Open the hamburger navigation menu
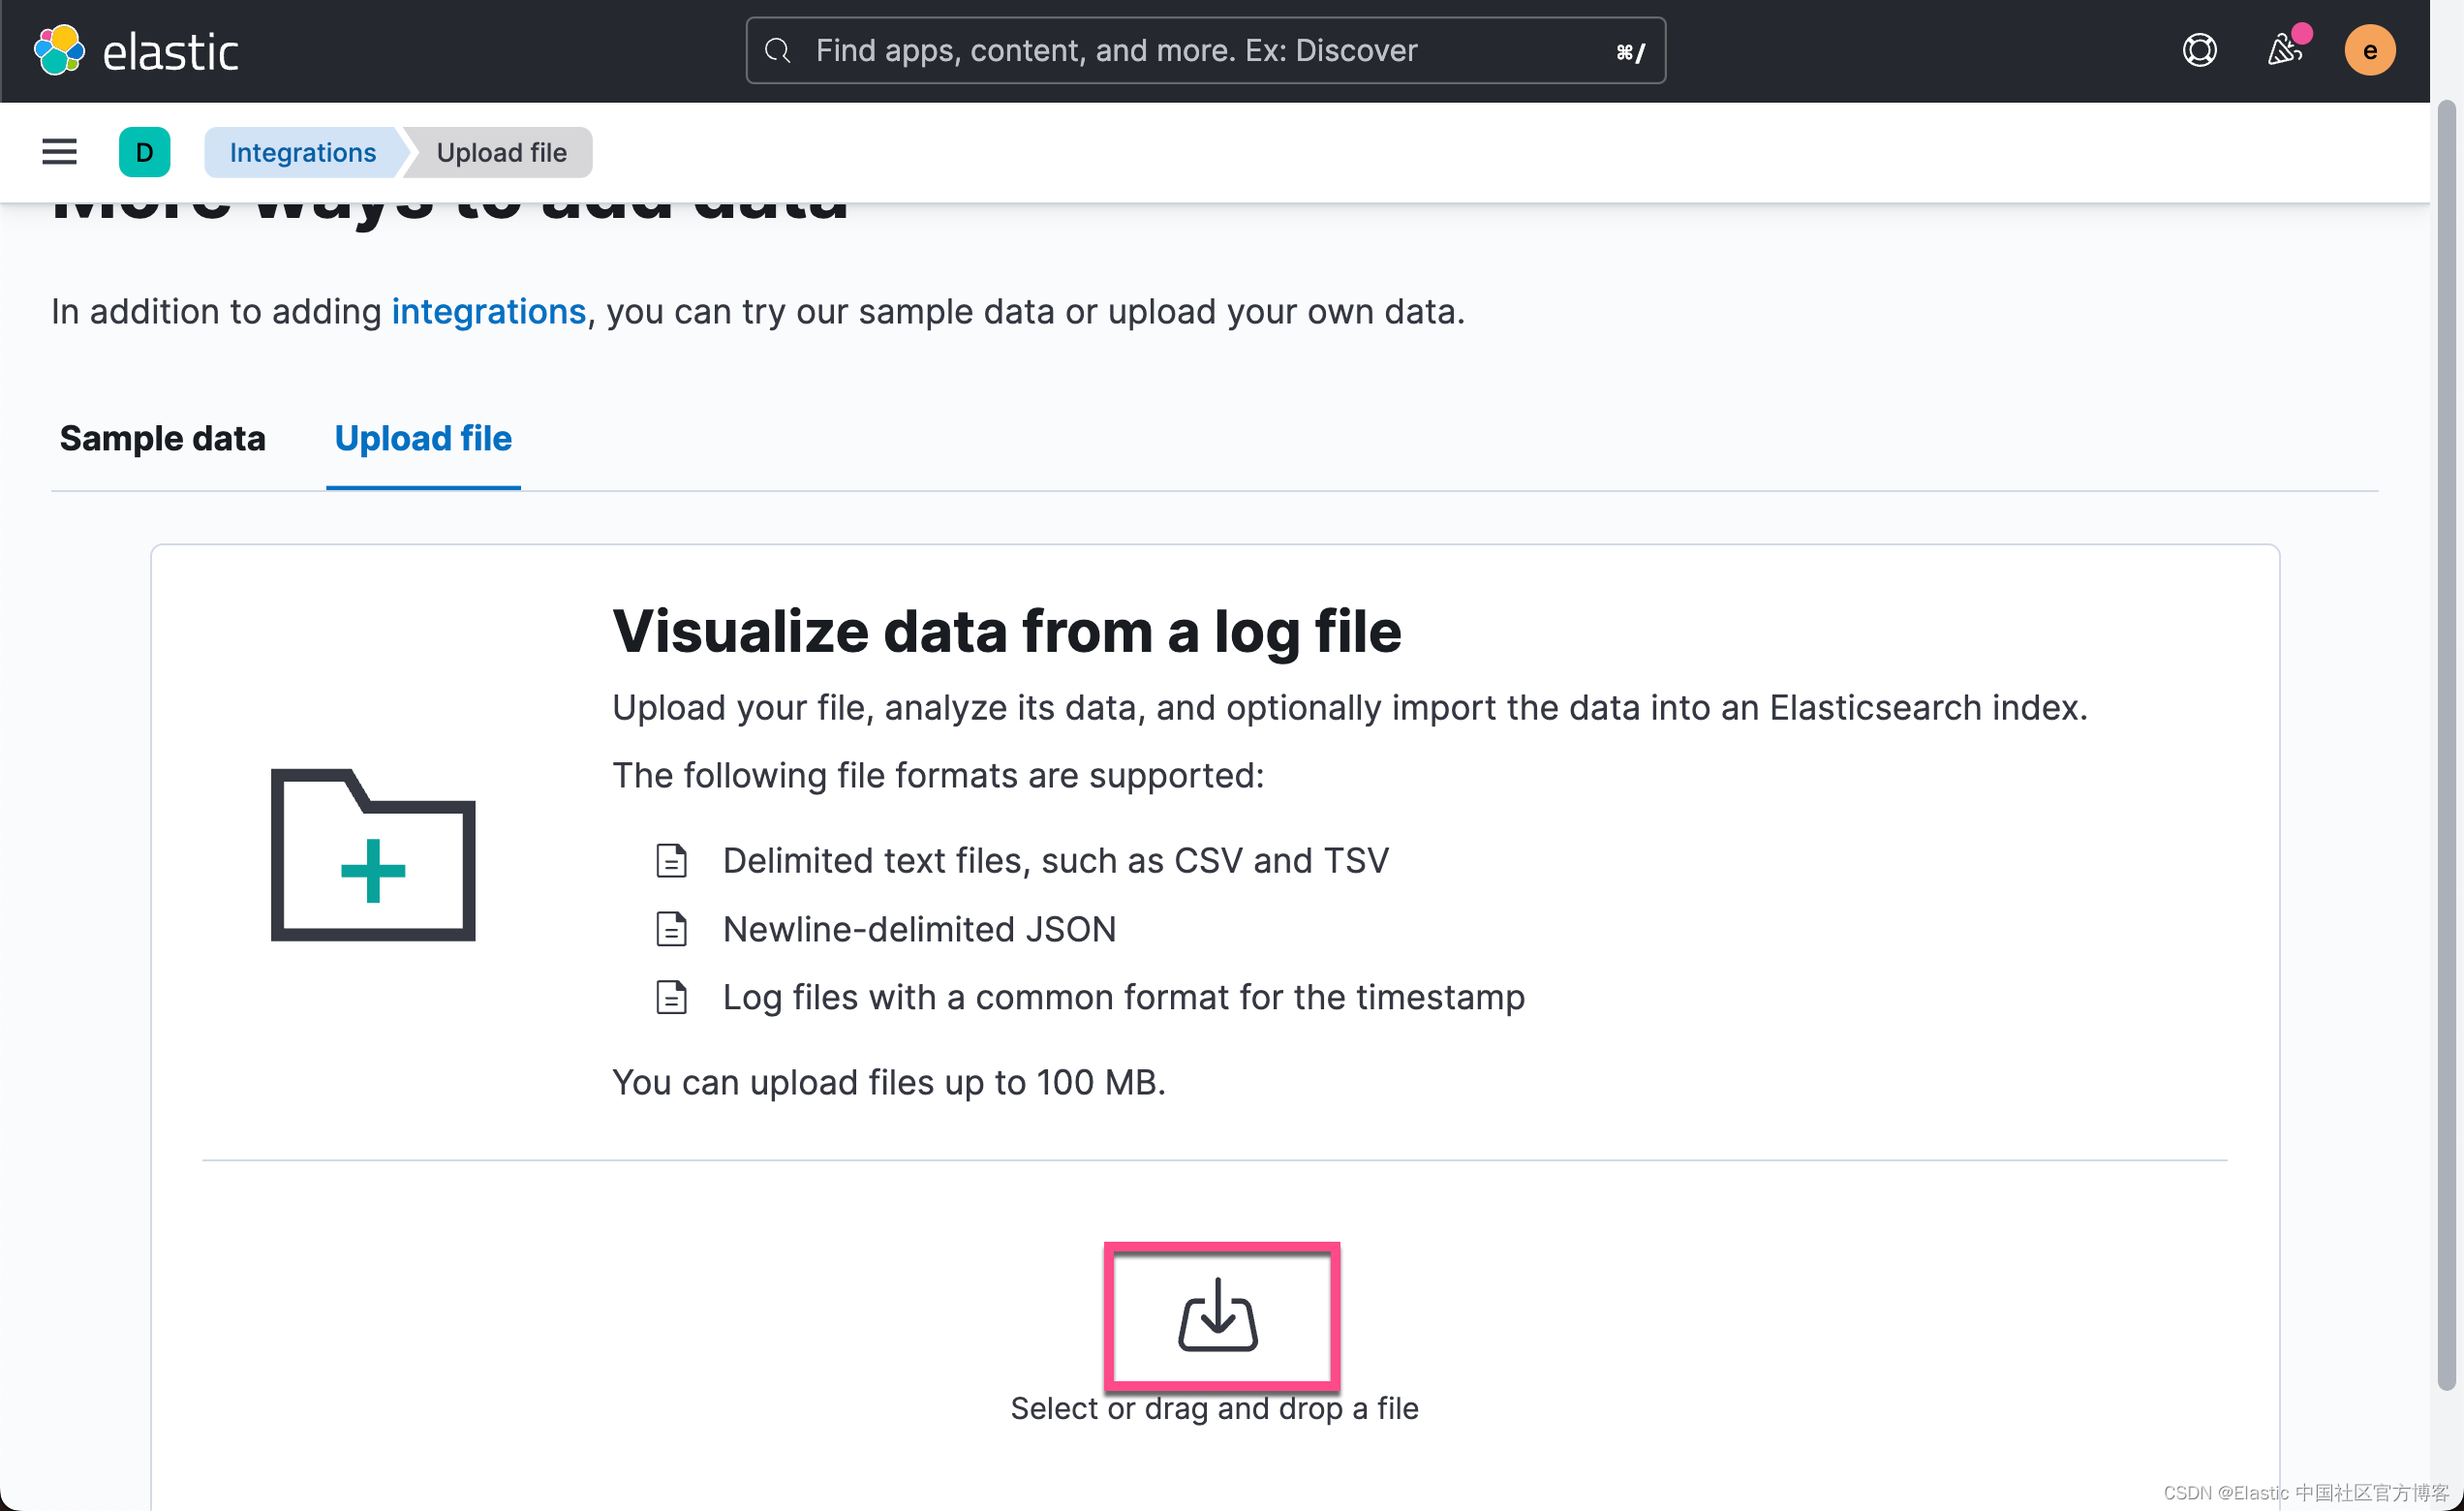Image resolution: width=2464 pixels, height=1511 pixels. [x=58, y=151]
